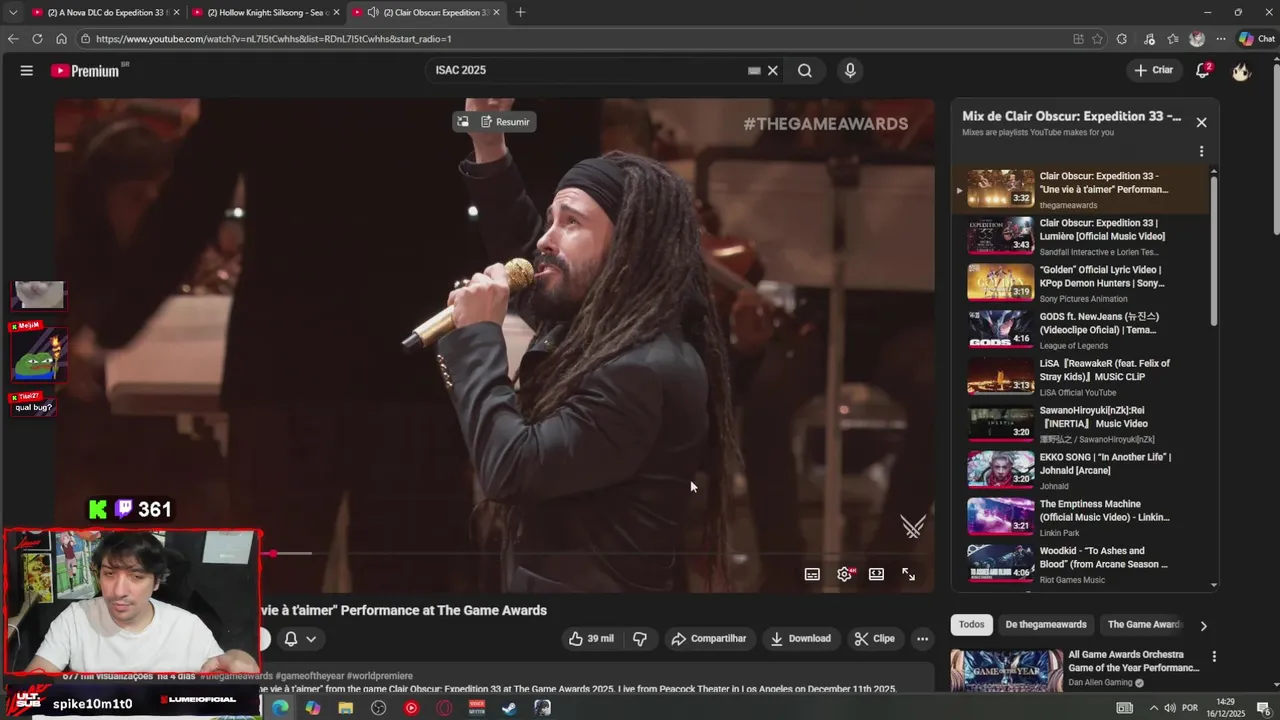
Task: Add this page to favorites with the star
Action: click(x=1097, y=39)
